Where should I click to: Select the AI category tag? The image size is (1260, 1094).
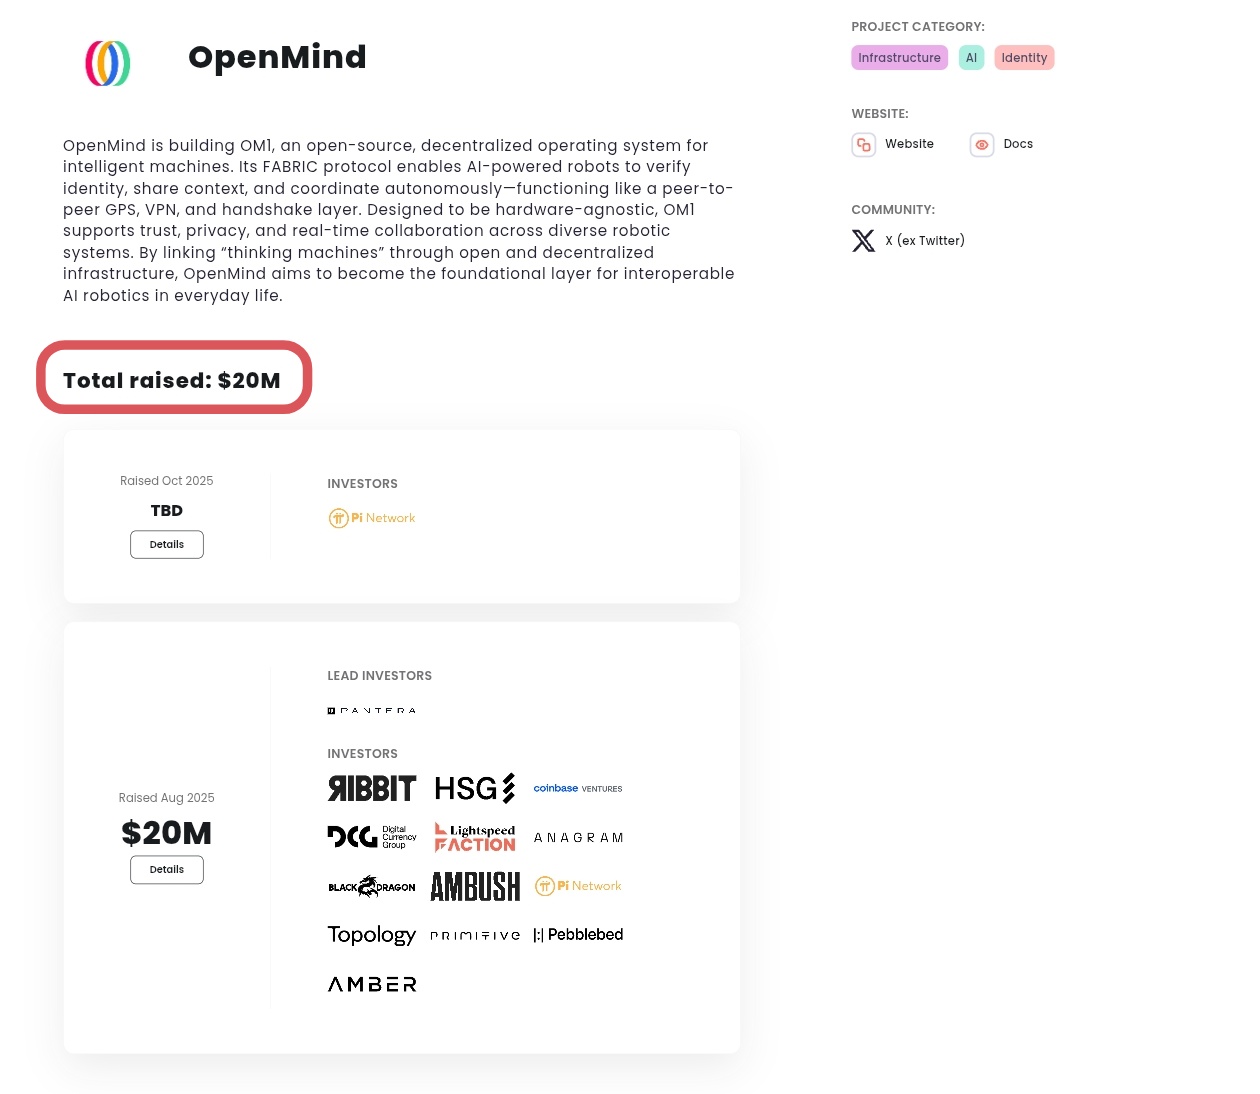click(x=971, y=58)
